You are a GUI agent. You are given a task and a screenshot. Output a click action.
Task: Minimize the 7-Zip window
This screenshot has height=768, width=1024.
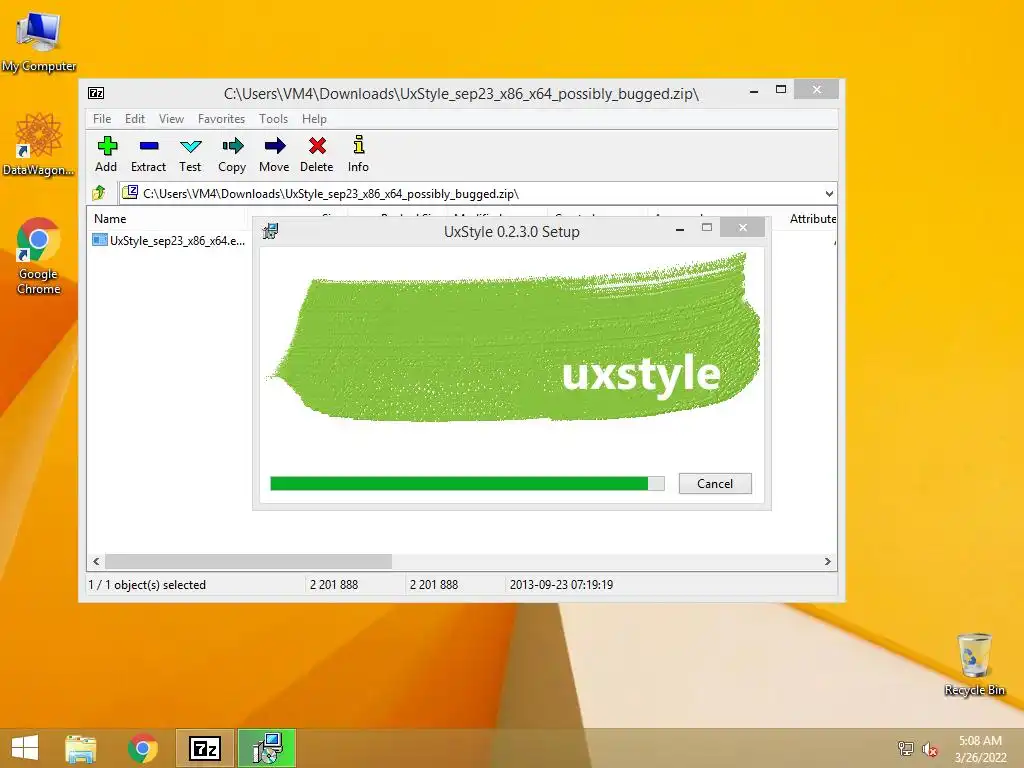tap(754, 90)
